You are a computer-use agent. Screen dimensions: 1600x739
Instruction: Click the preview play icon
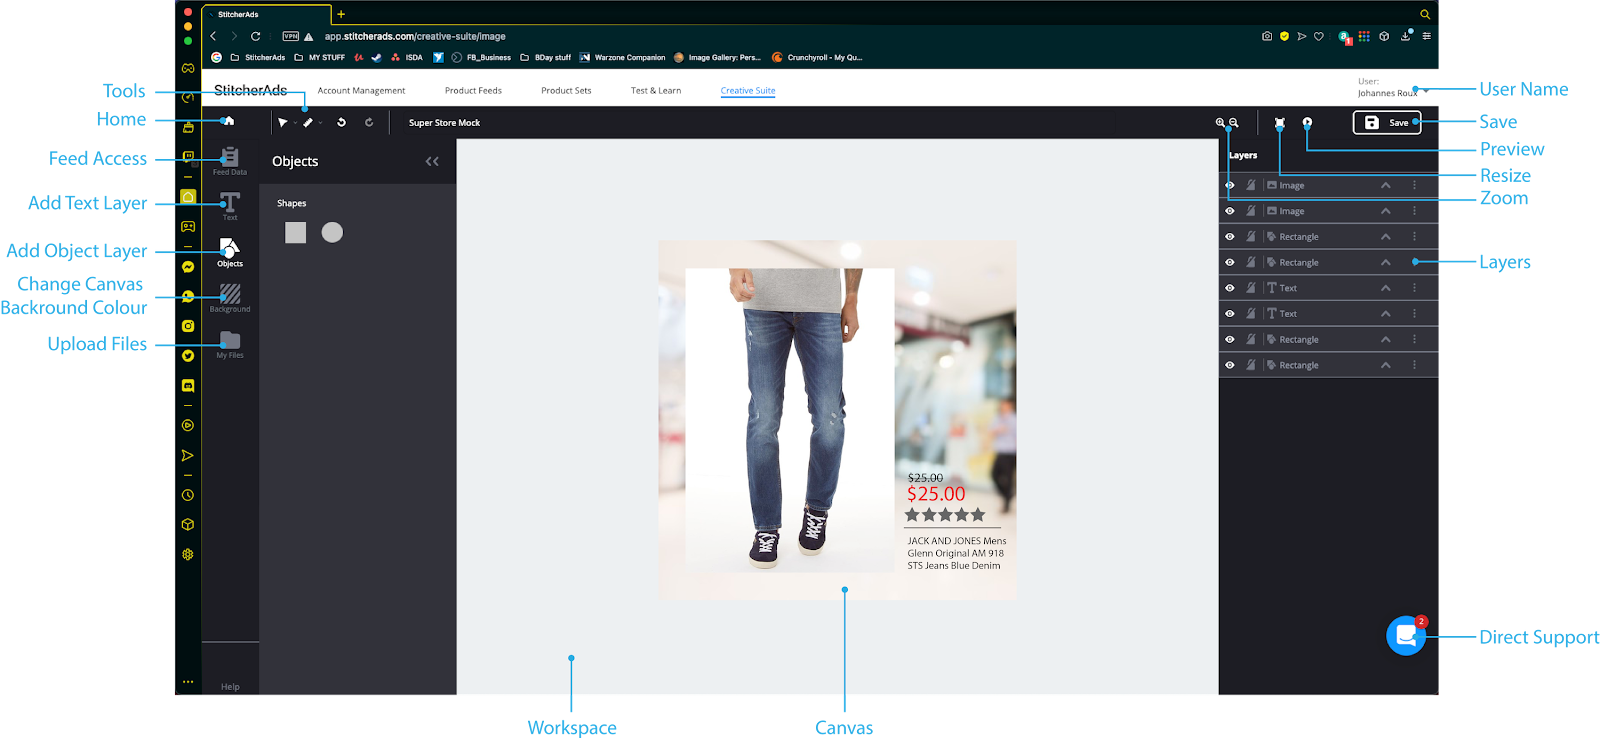[1307, 123]
